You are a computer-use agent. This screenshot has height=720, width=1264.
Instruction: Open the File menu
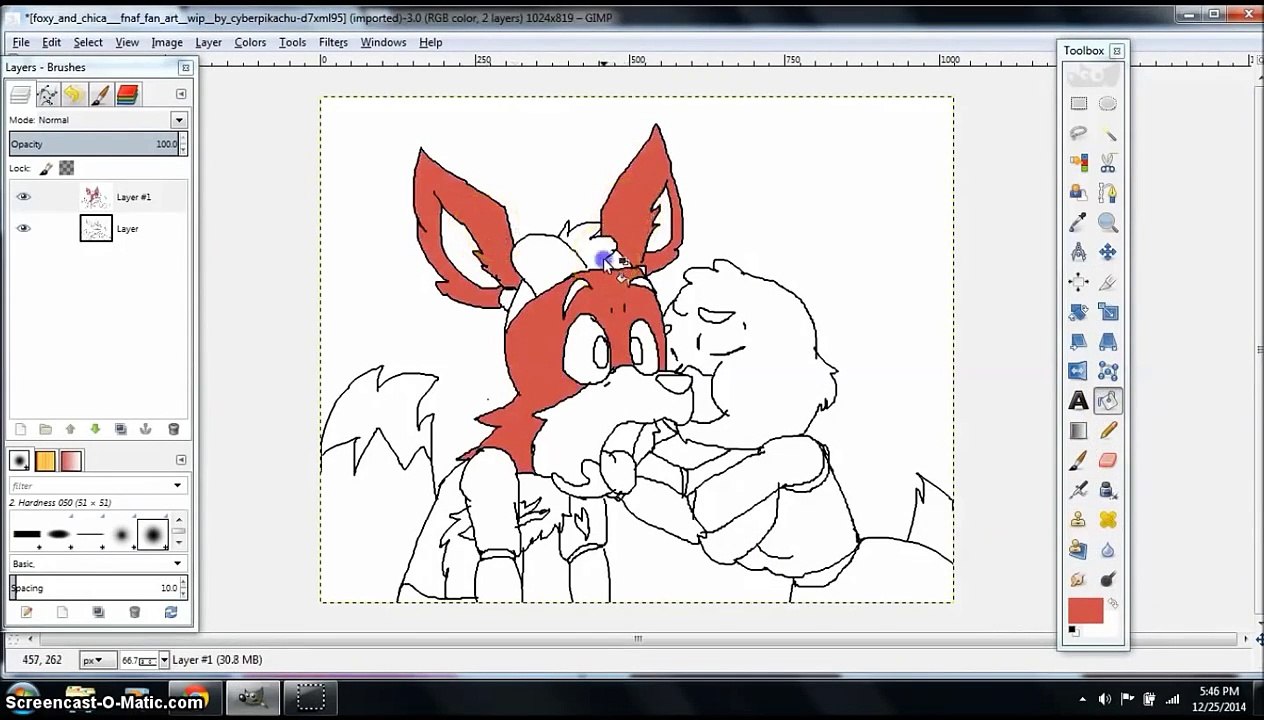(x=21, y=42)
